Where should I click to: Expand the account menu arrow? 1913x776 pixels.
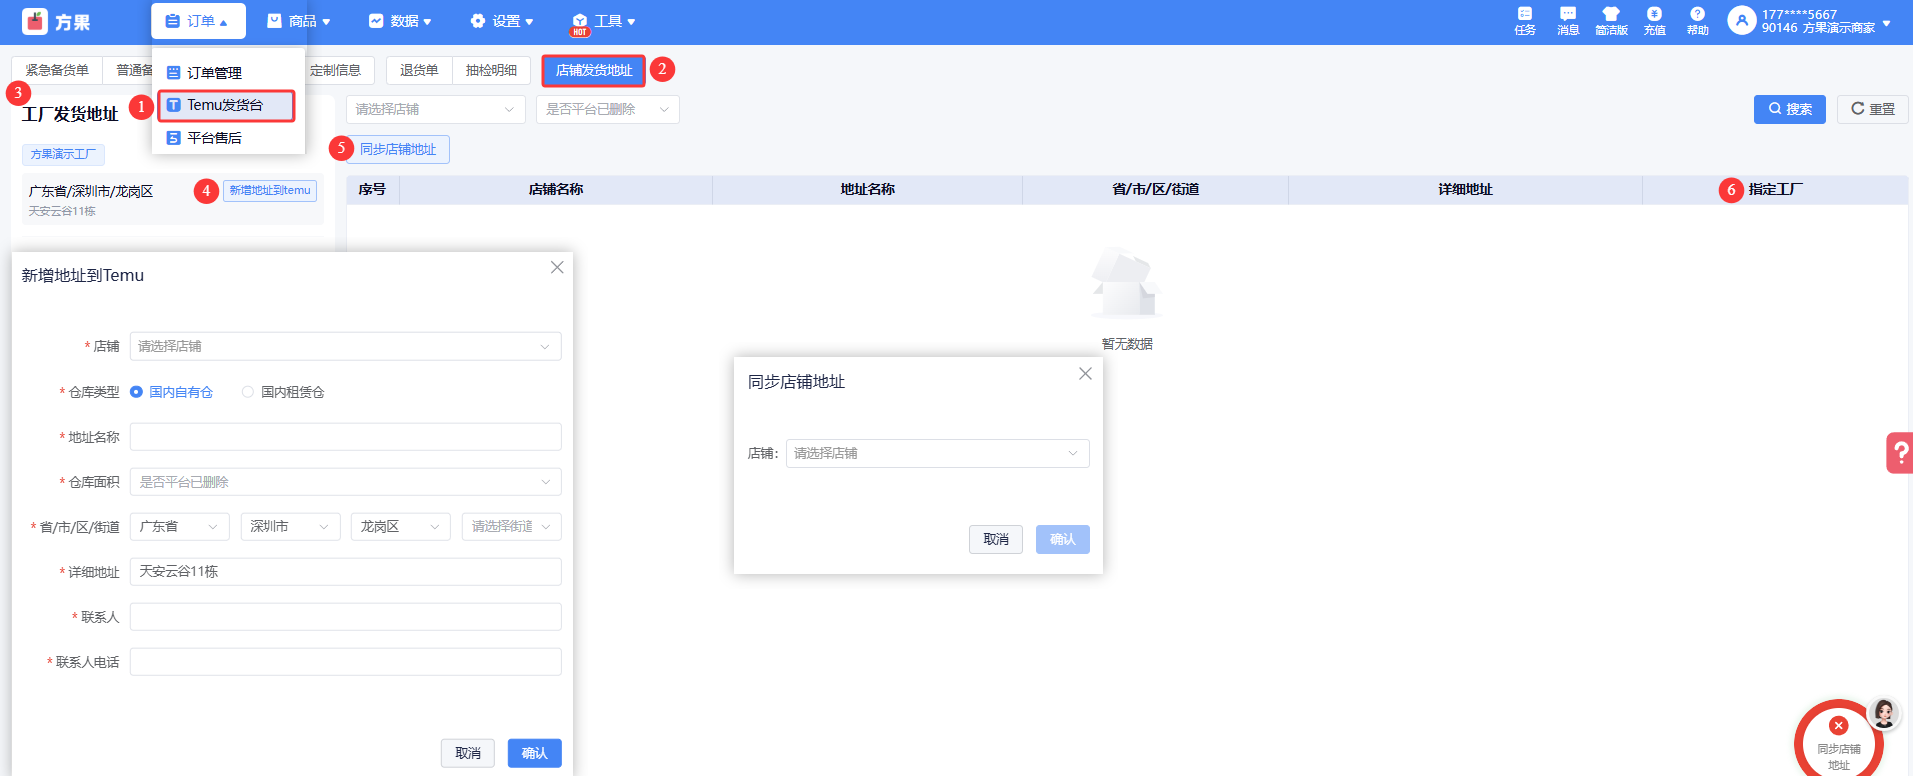click(x=1887, y=22)
